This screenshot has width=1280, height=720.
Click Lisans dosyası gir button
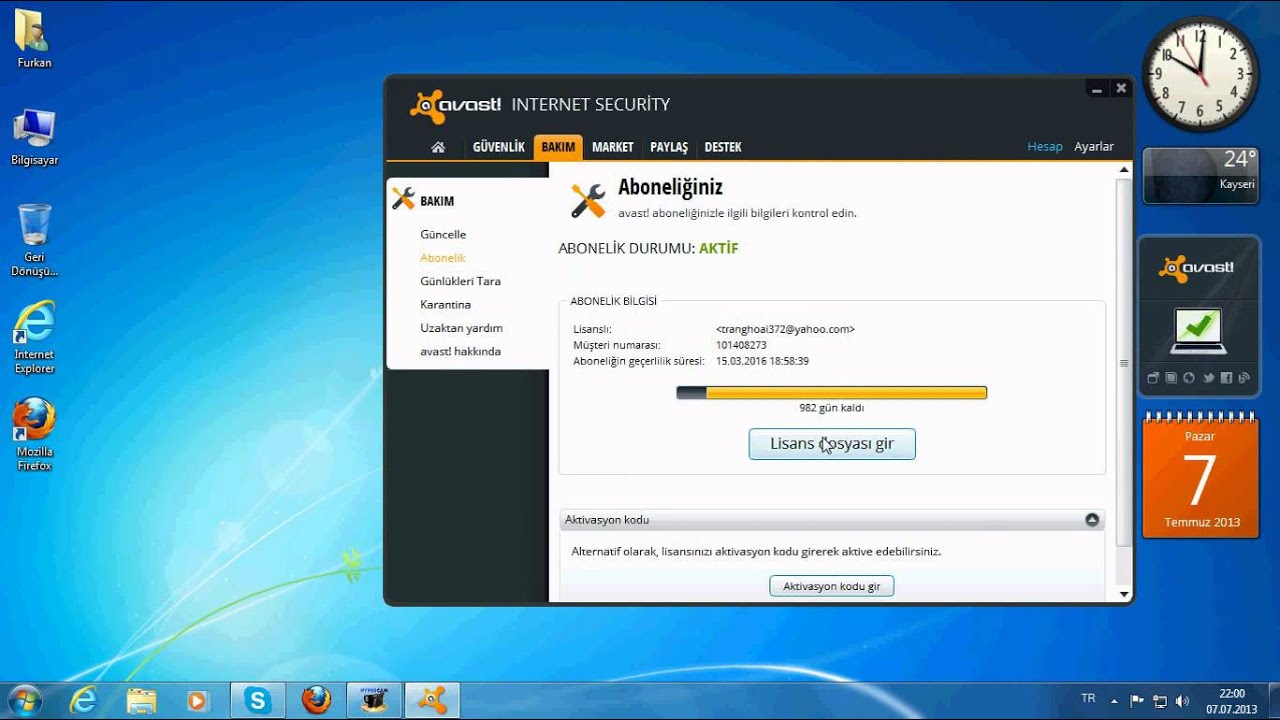coord(832,444)
